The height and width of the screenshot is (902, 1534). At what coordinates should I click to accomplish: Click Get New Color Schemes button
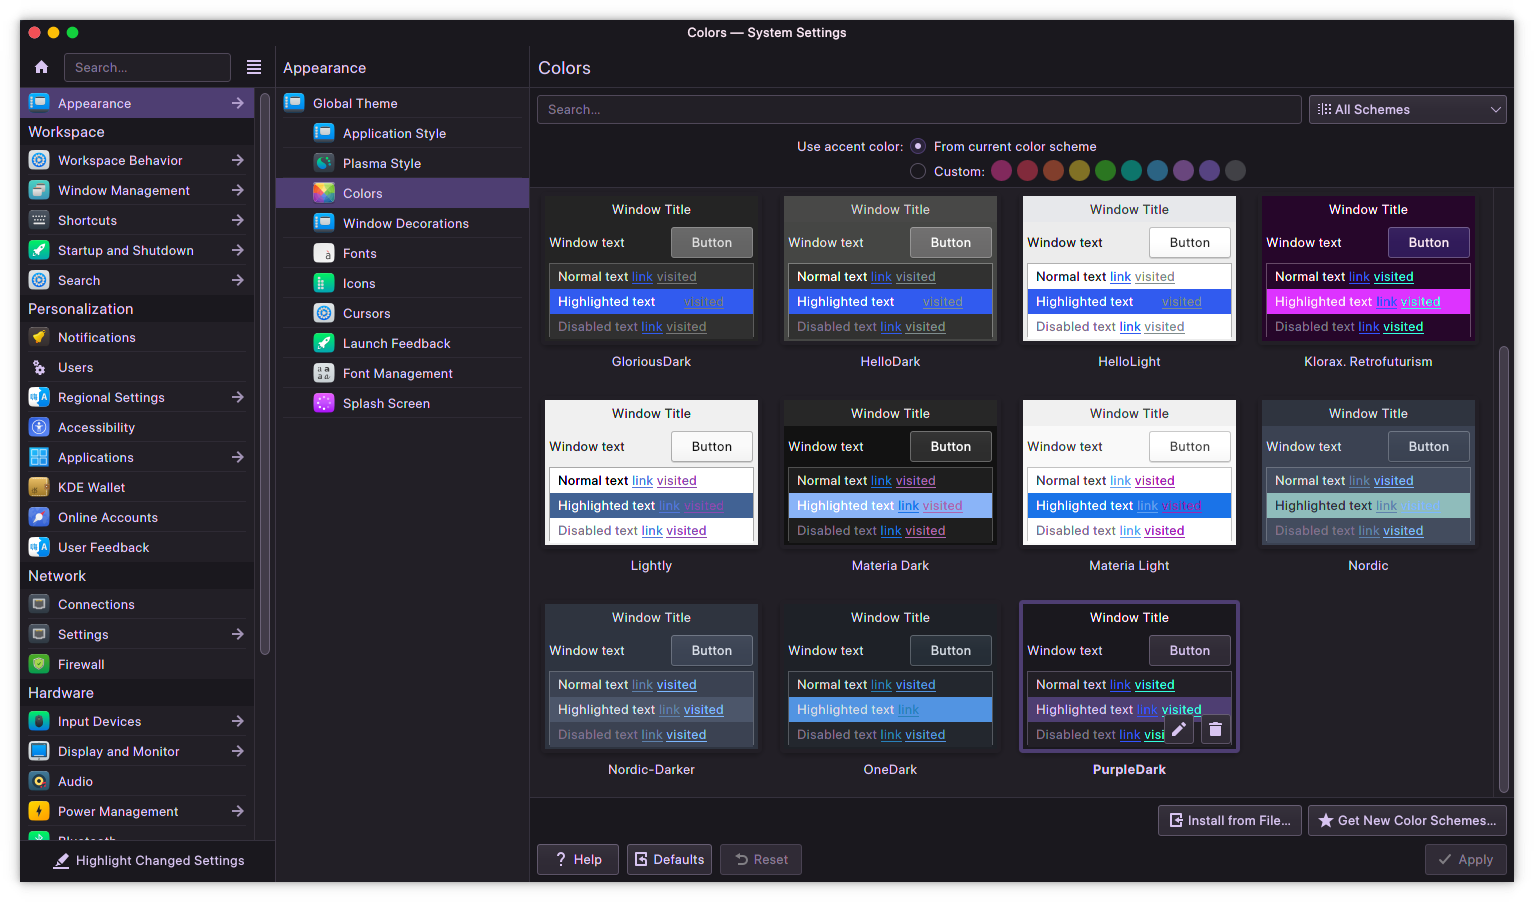(1407, 820)
